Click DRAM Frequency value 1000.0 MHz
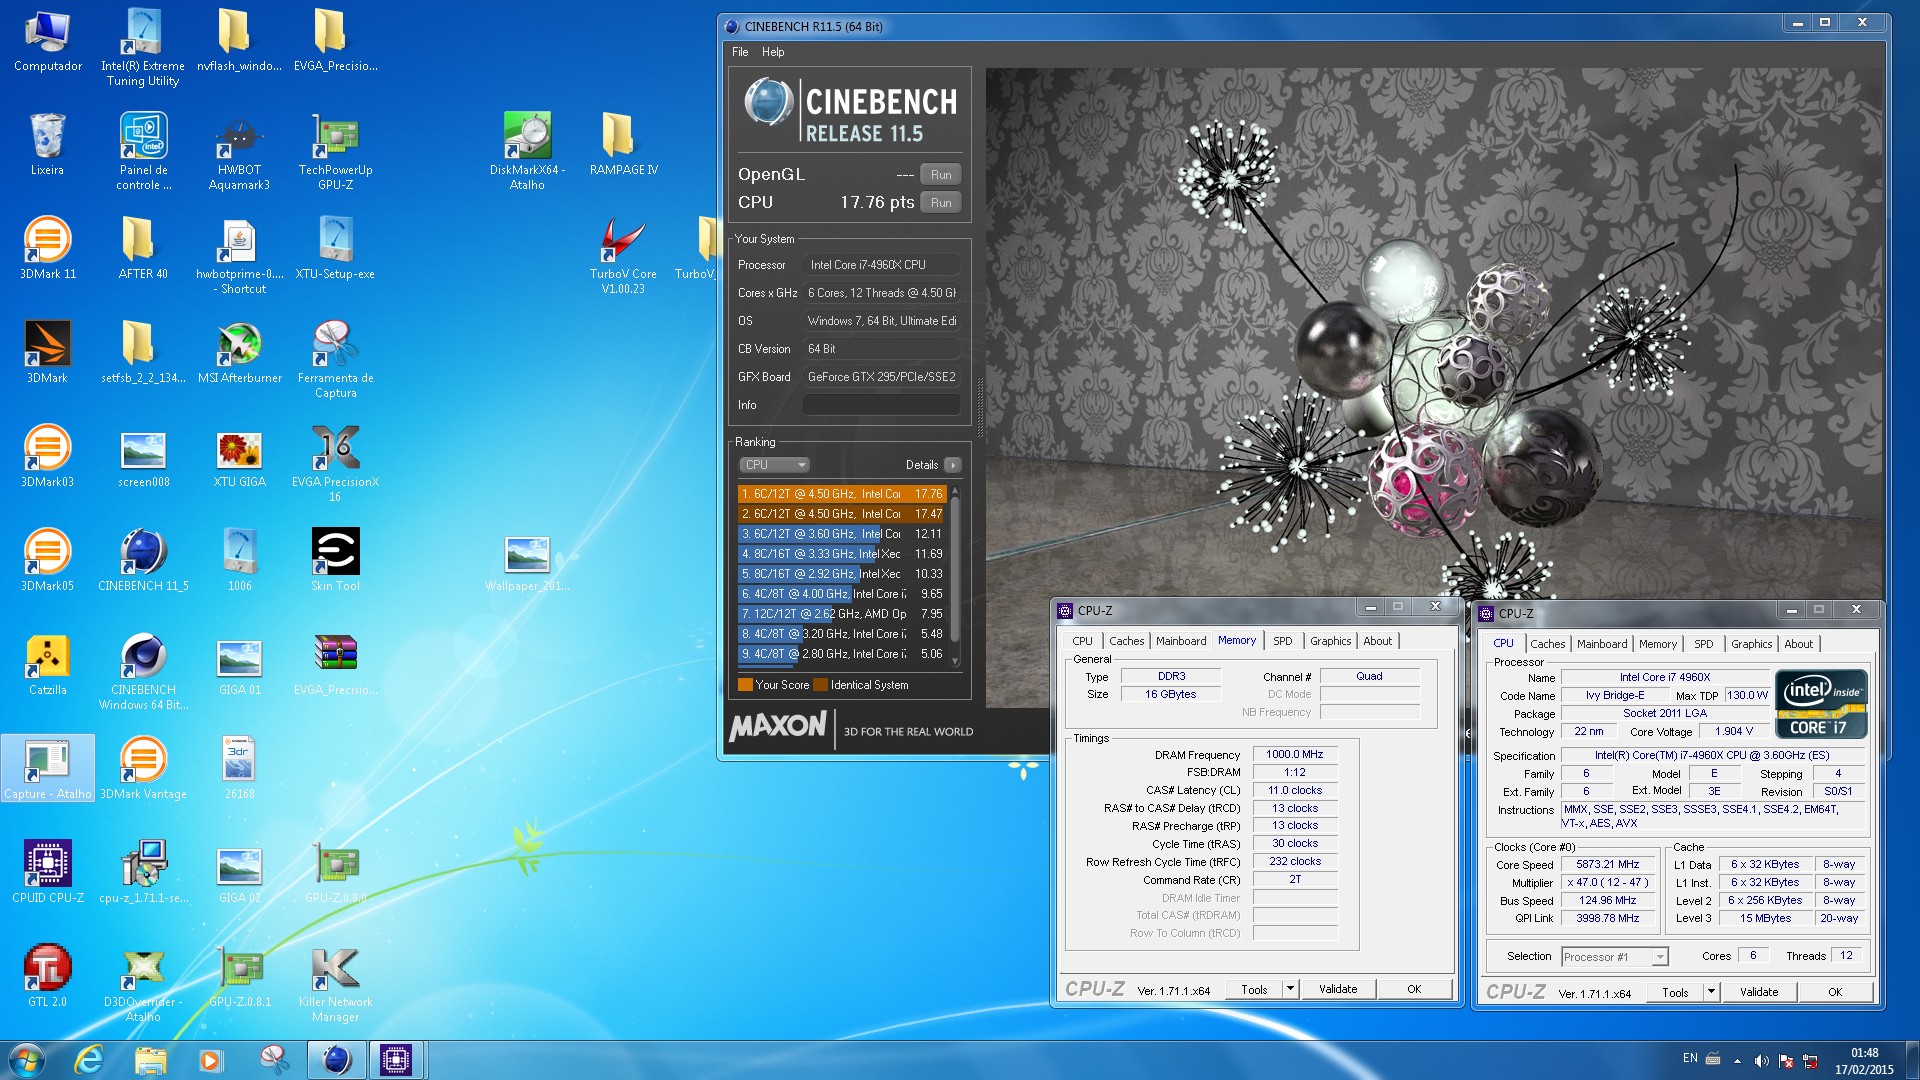The image size is (1920, 1080). coord(1294,755)
